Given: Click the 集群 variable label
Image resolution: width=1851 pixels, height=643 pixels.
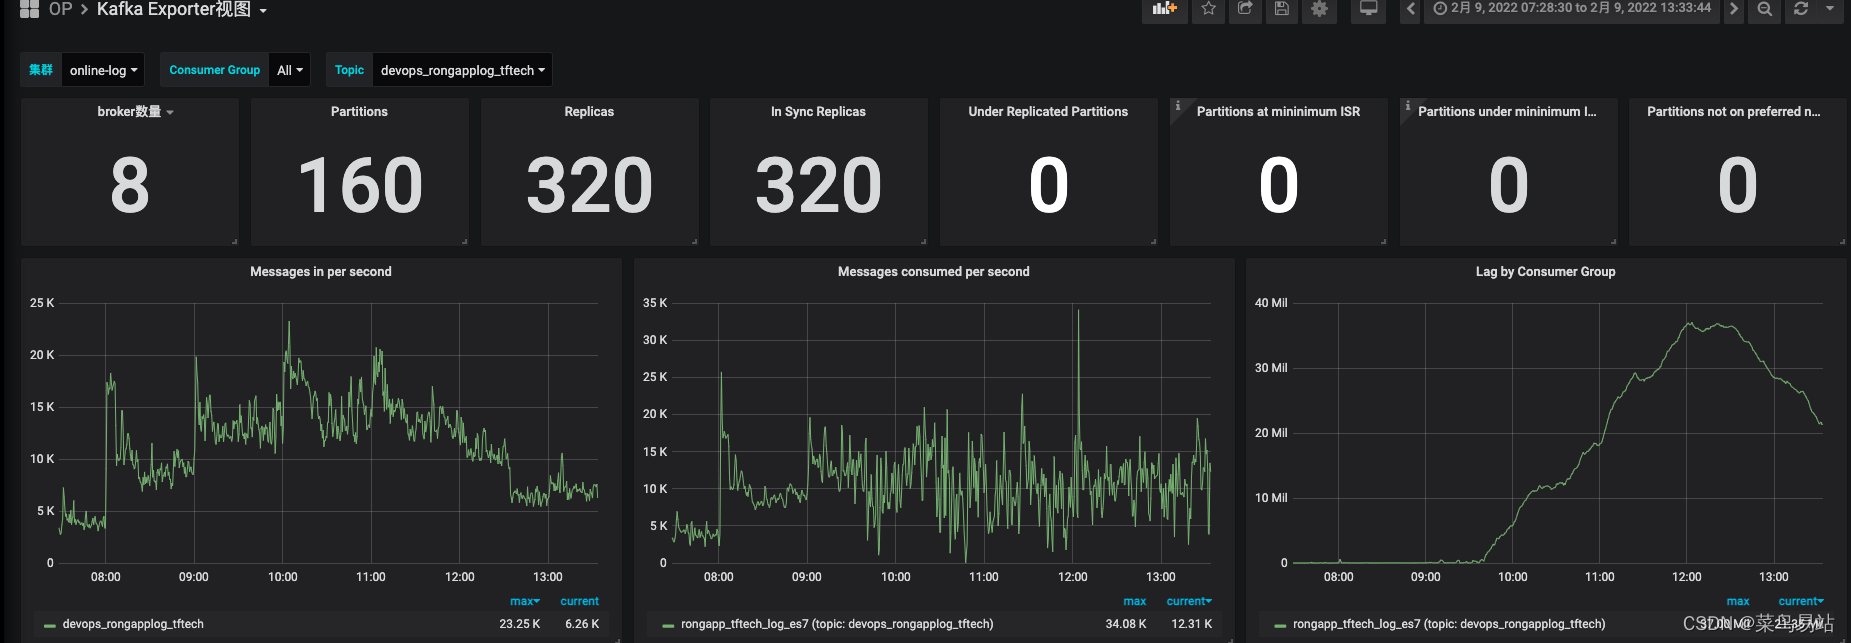Looking at the screenshot, I should coord(41,70).
